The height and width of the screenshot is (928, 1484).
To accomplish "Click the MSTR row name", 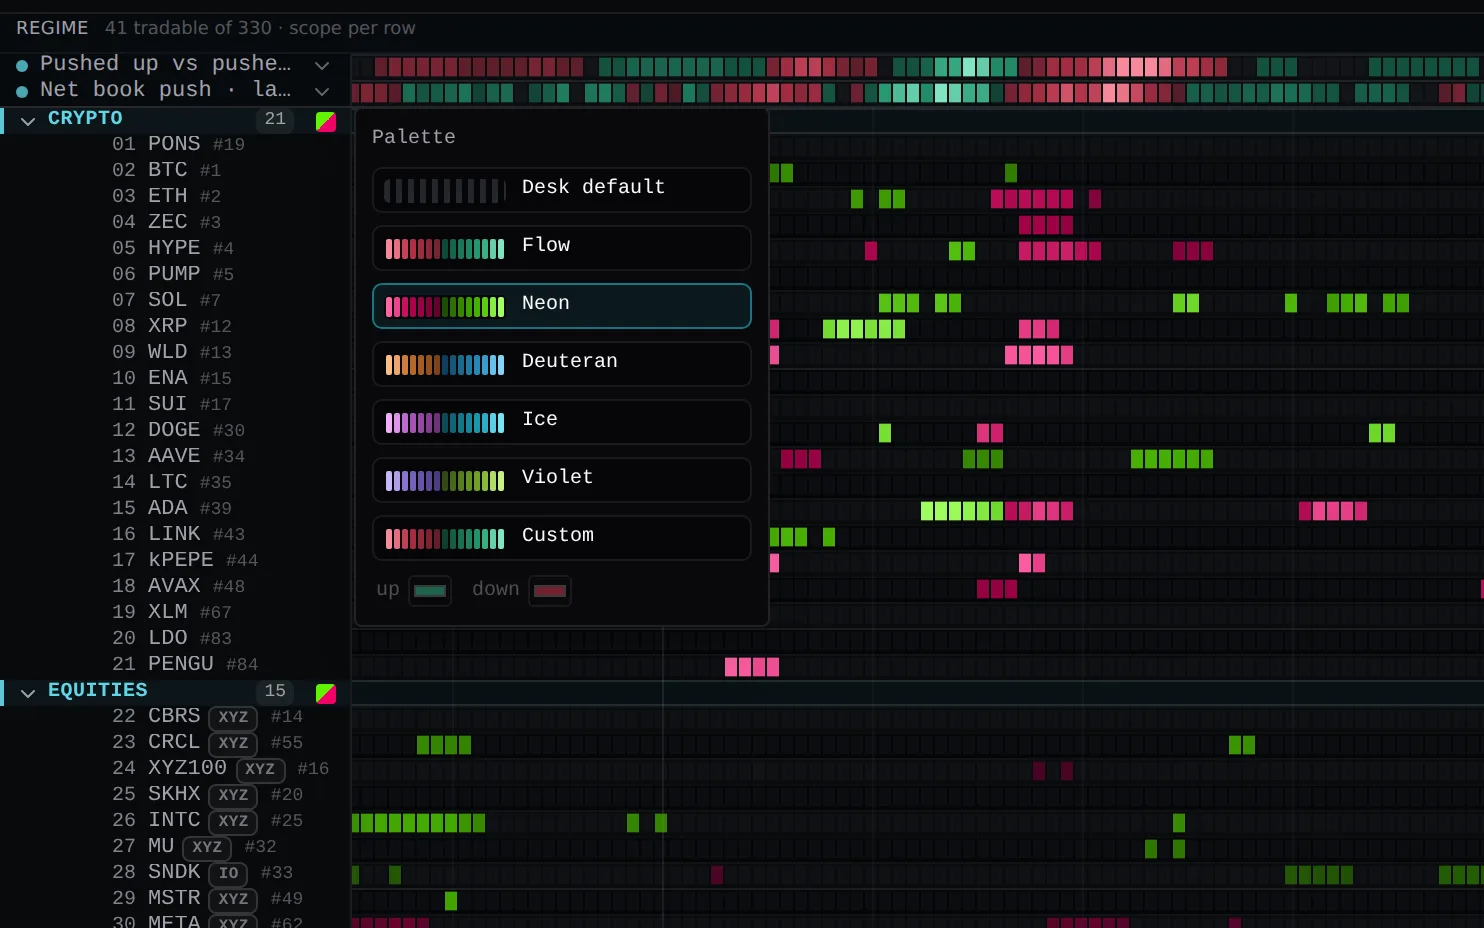I will click(x=175, y=898).
